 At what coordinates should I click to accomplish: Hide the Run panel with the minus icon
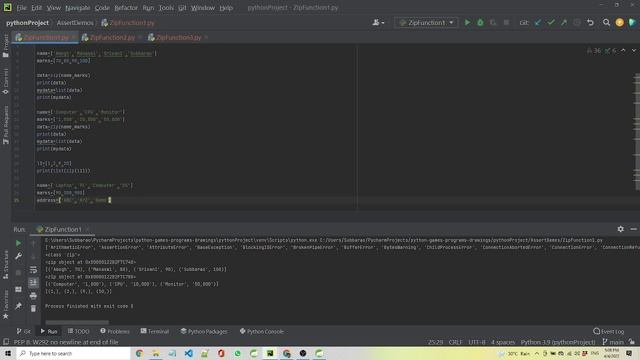[x=633, y=229]
